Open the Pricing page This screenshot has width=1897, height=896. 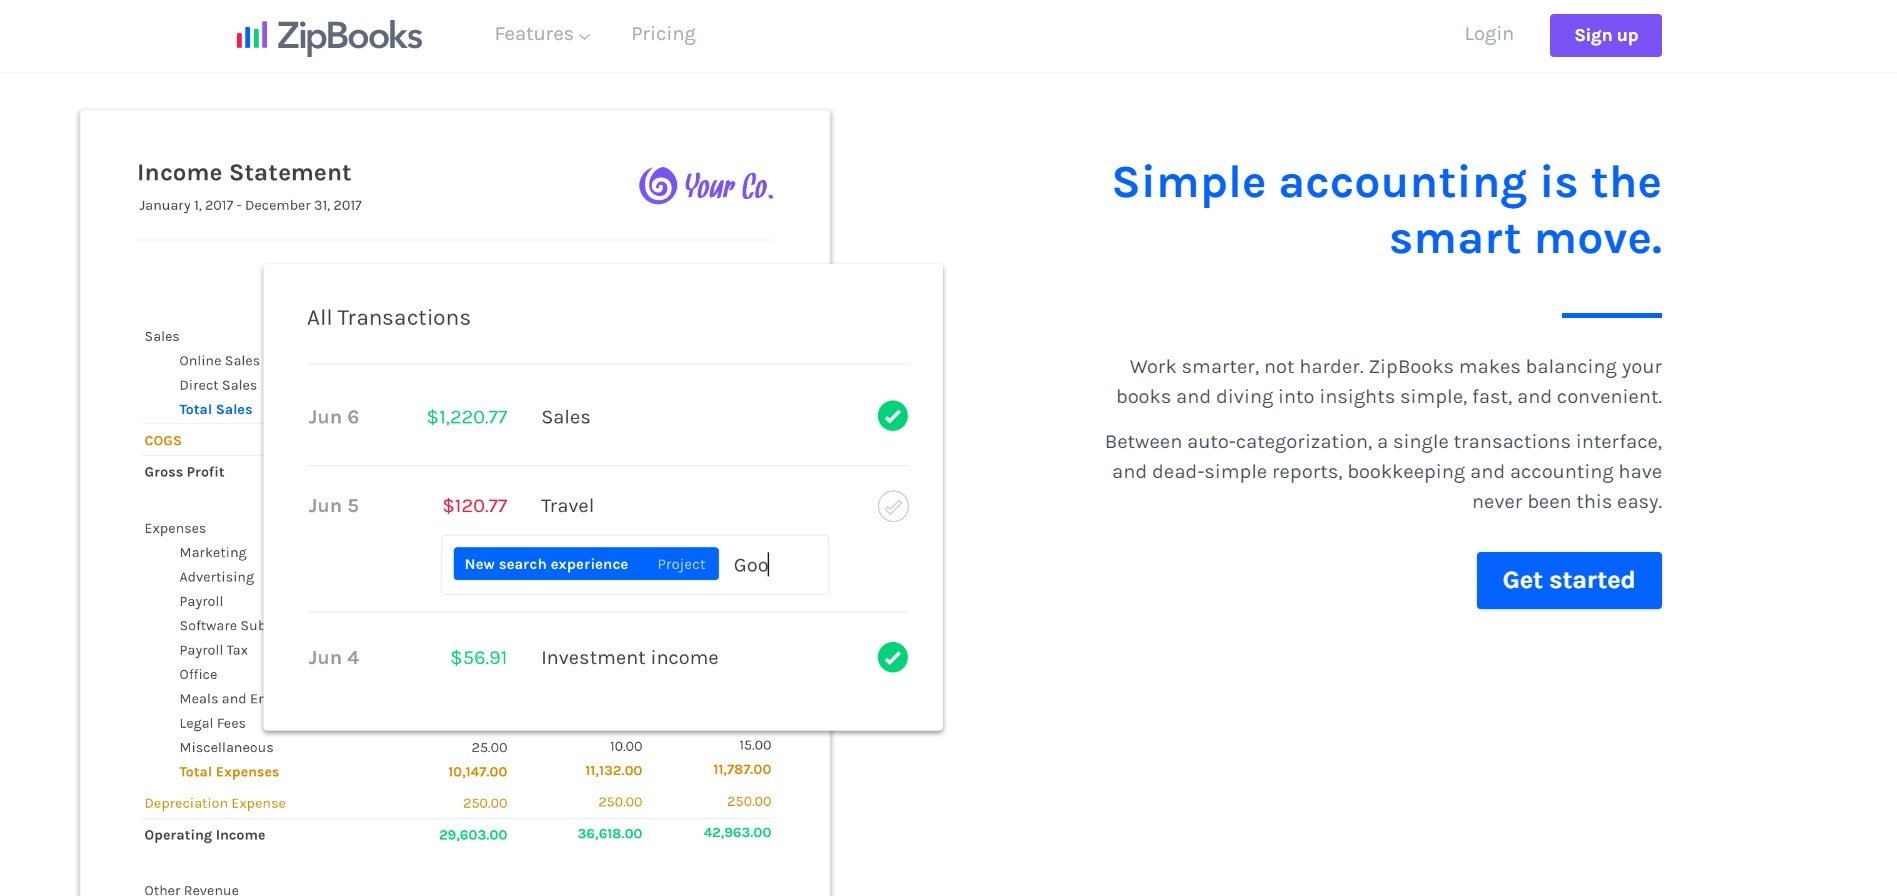click(663, 34)
